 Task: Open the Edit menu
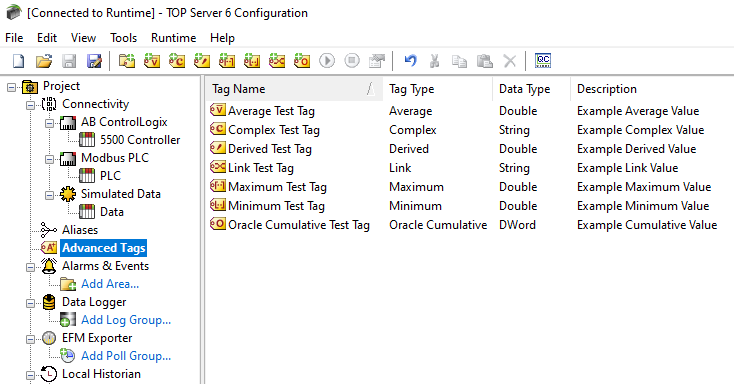coord(47,38)
